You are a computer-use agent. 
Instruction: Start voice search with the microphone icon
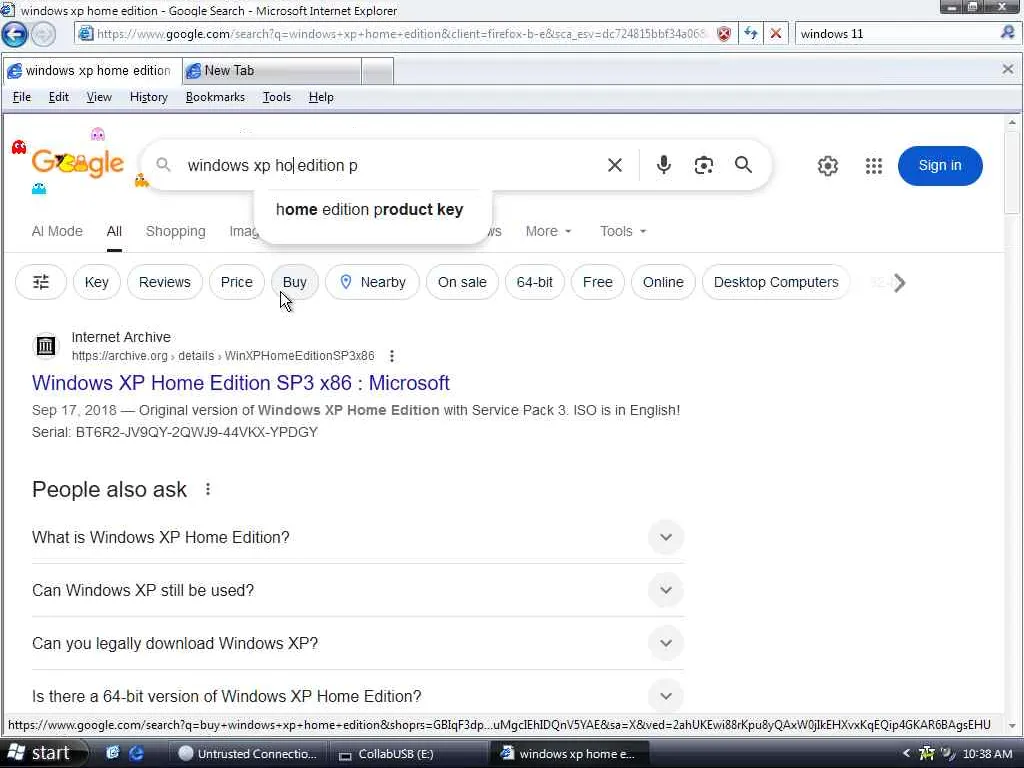[x=664, y=165]
